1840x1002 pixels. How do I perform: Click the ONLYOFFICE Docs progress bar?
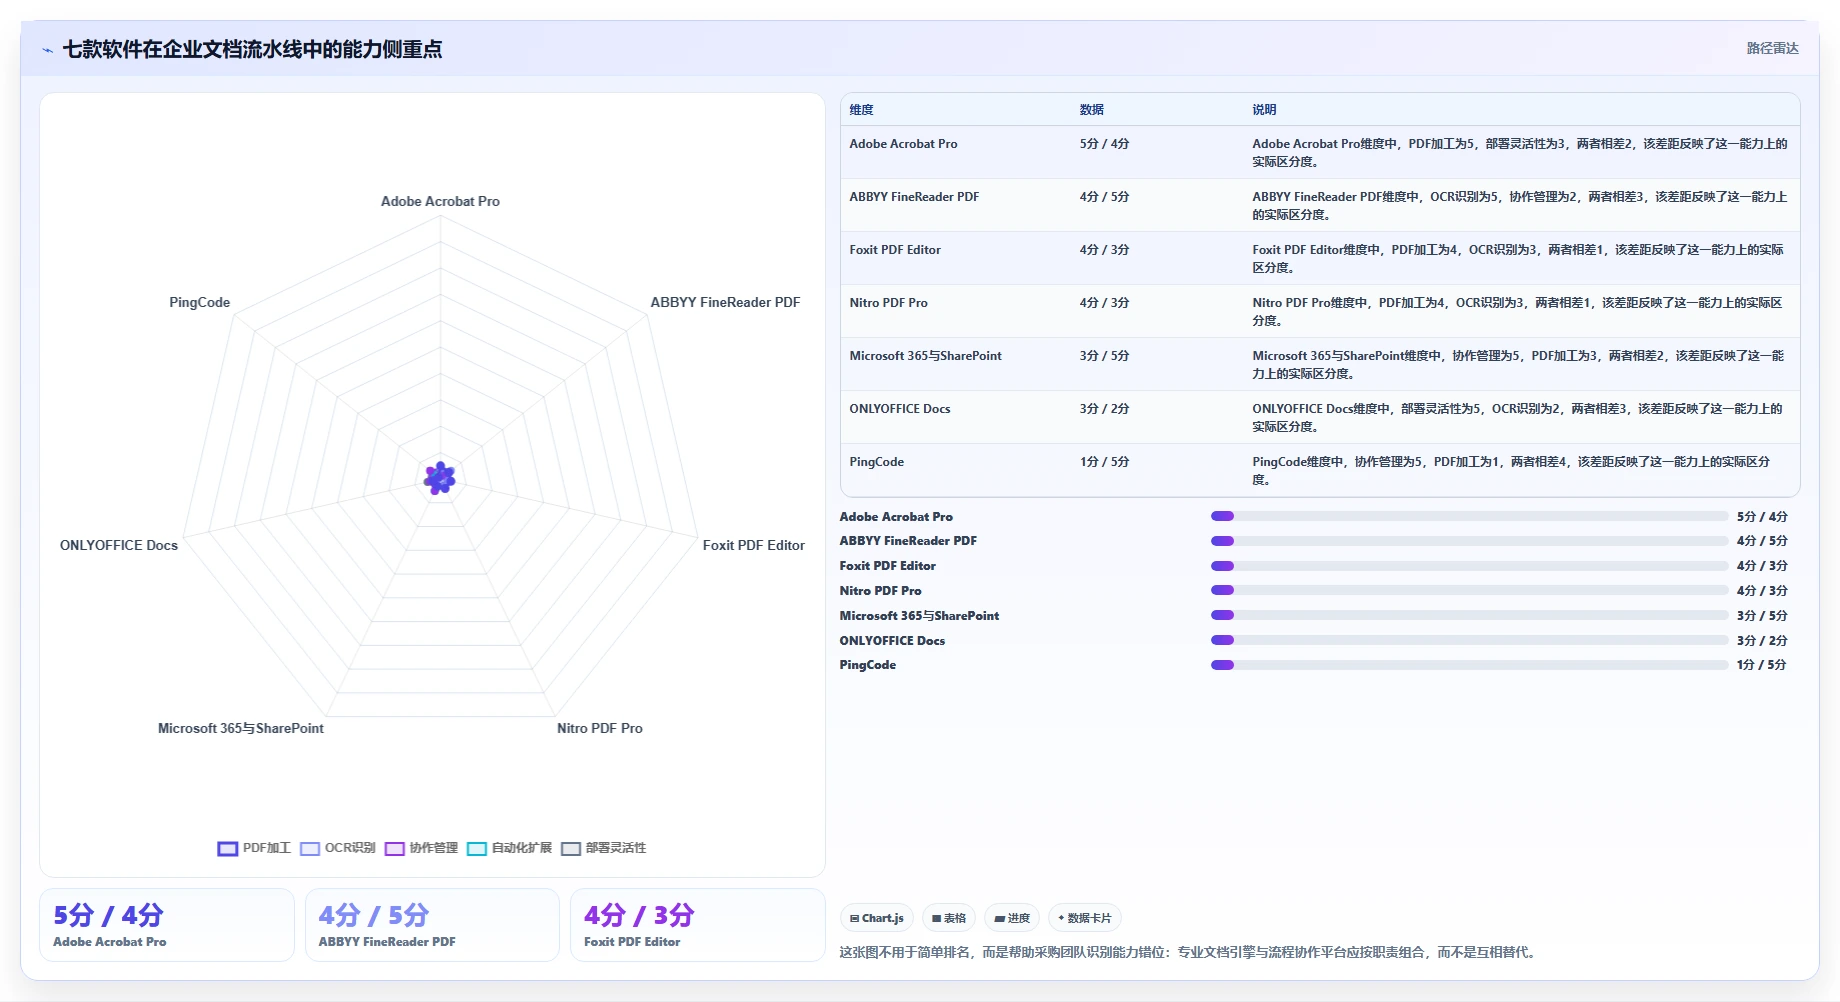[x=1469, y=640]
